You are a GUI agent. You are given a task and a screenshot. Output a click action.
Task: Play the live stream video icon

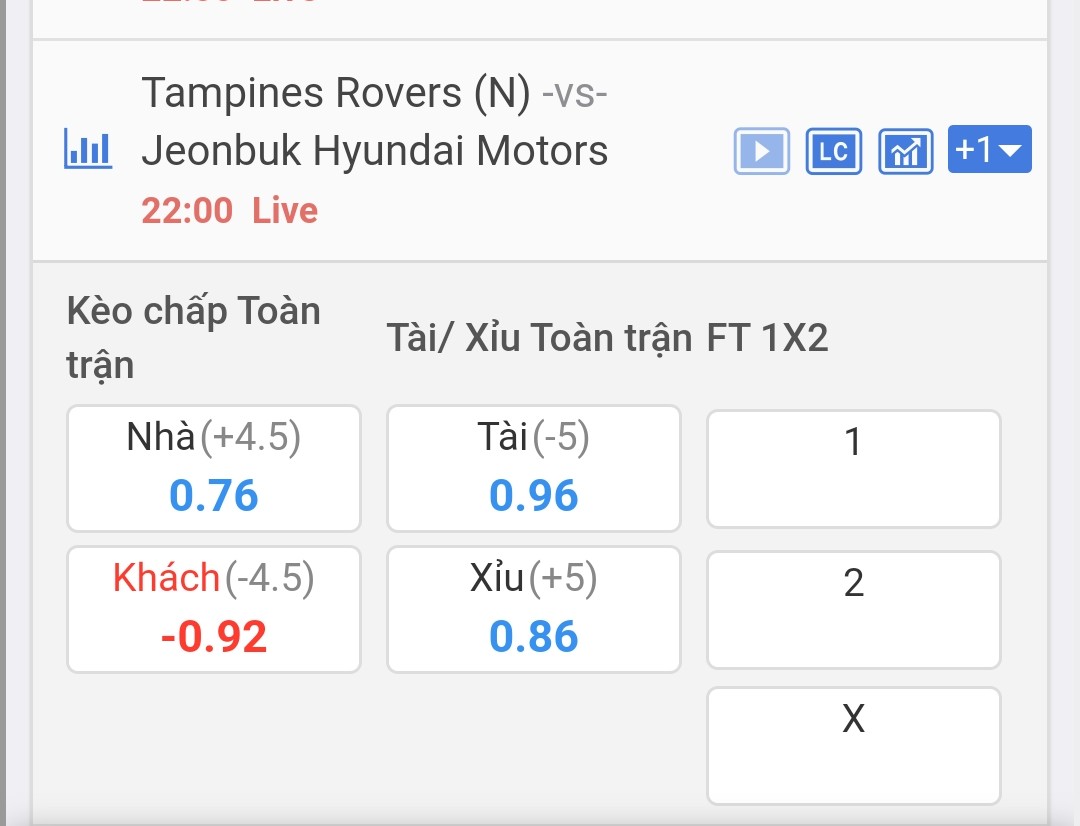click(x=762, y=151)
